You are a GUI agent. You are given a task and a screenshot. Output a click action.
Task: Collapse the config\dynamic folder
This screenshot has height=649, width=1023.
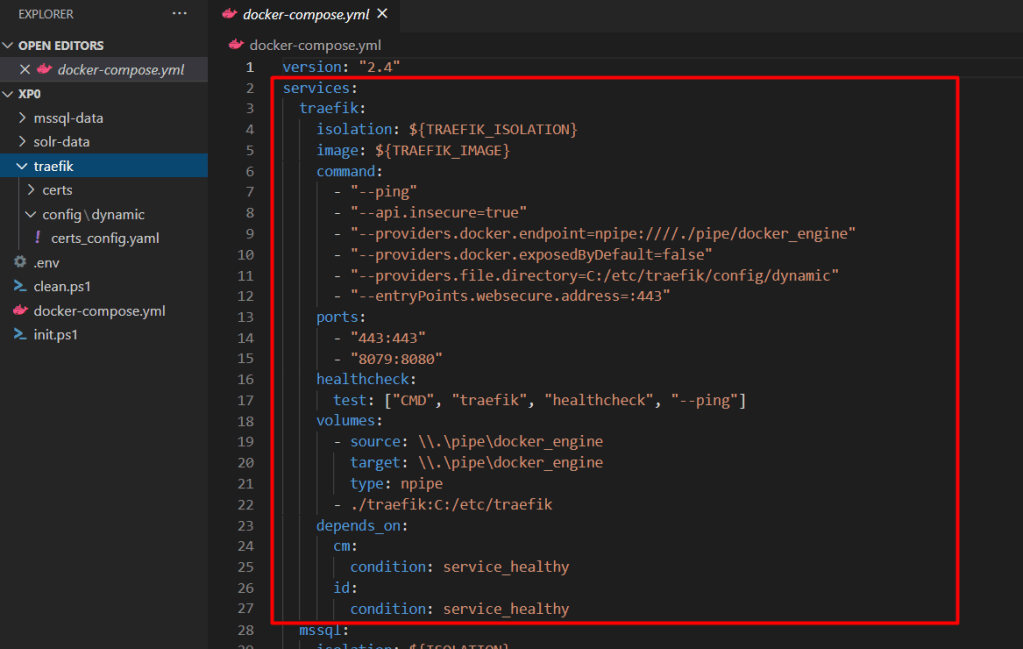[31, 214]
